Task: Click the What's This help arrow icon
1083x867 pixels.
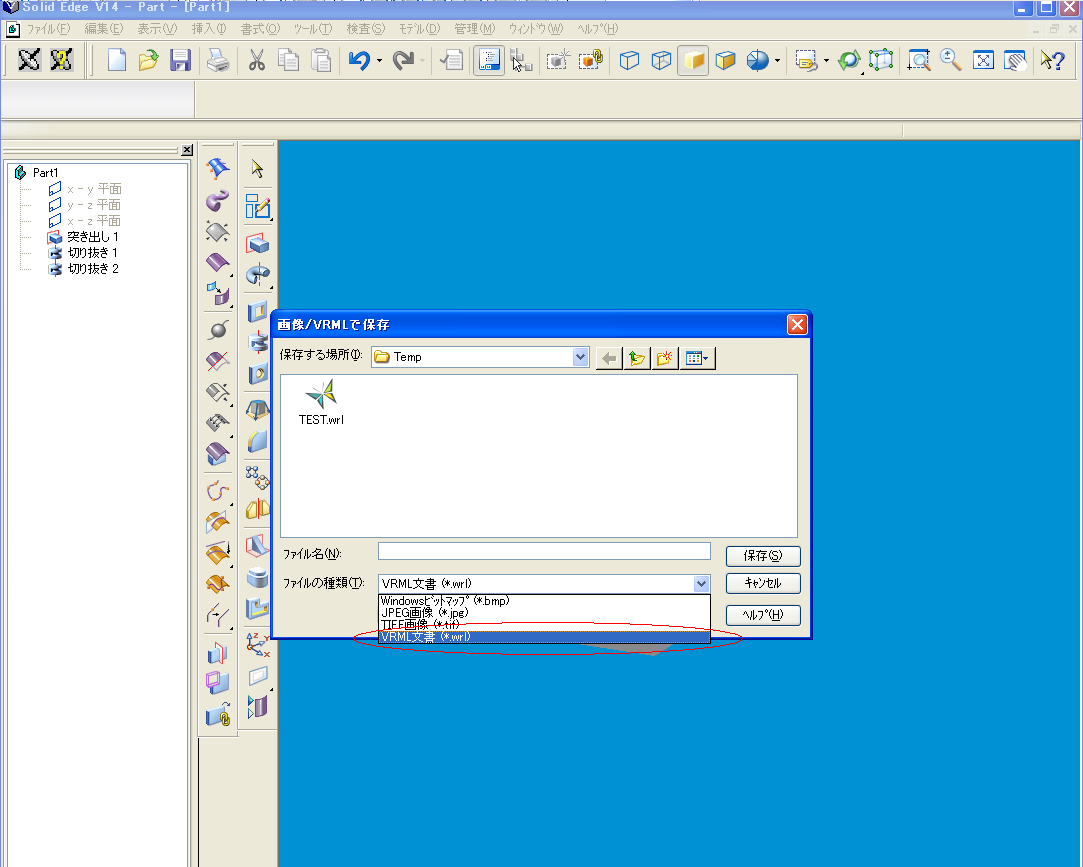Action: point(1053,60)
